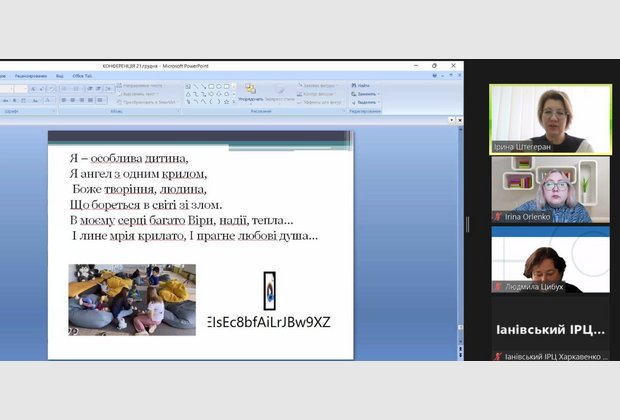Screen dimensions: 620x420
Task: Select the children on beanbags photo
Action: [132, 300]
